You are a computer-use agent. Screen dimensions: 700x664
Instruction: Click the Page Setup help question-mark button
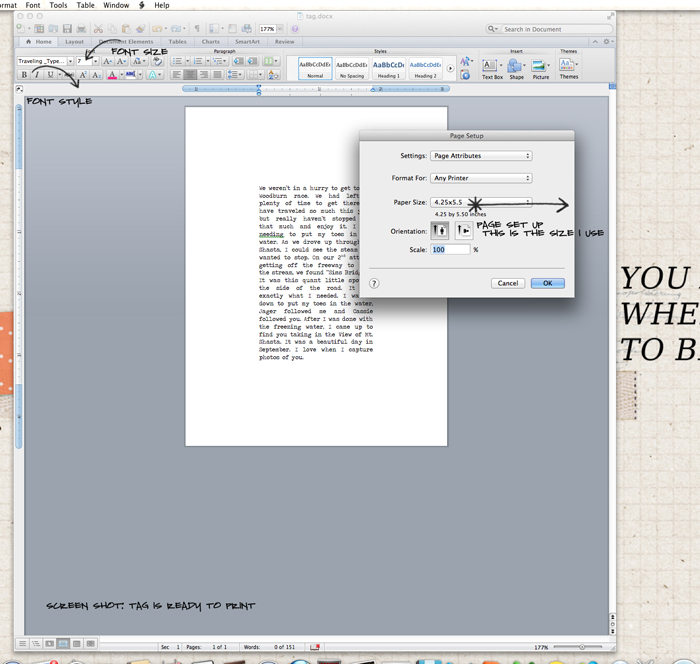coord(374,283)
